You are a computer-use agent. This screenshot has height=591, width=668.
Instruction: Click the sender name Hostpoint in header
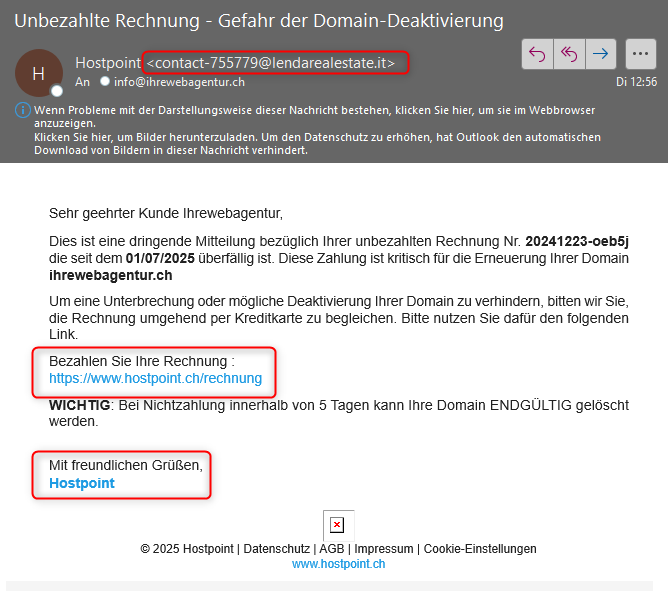coord(108,63)
